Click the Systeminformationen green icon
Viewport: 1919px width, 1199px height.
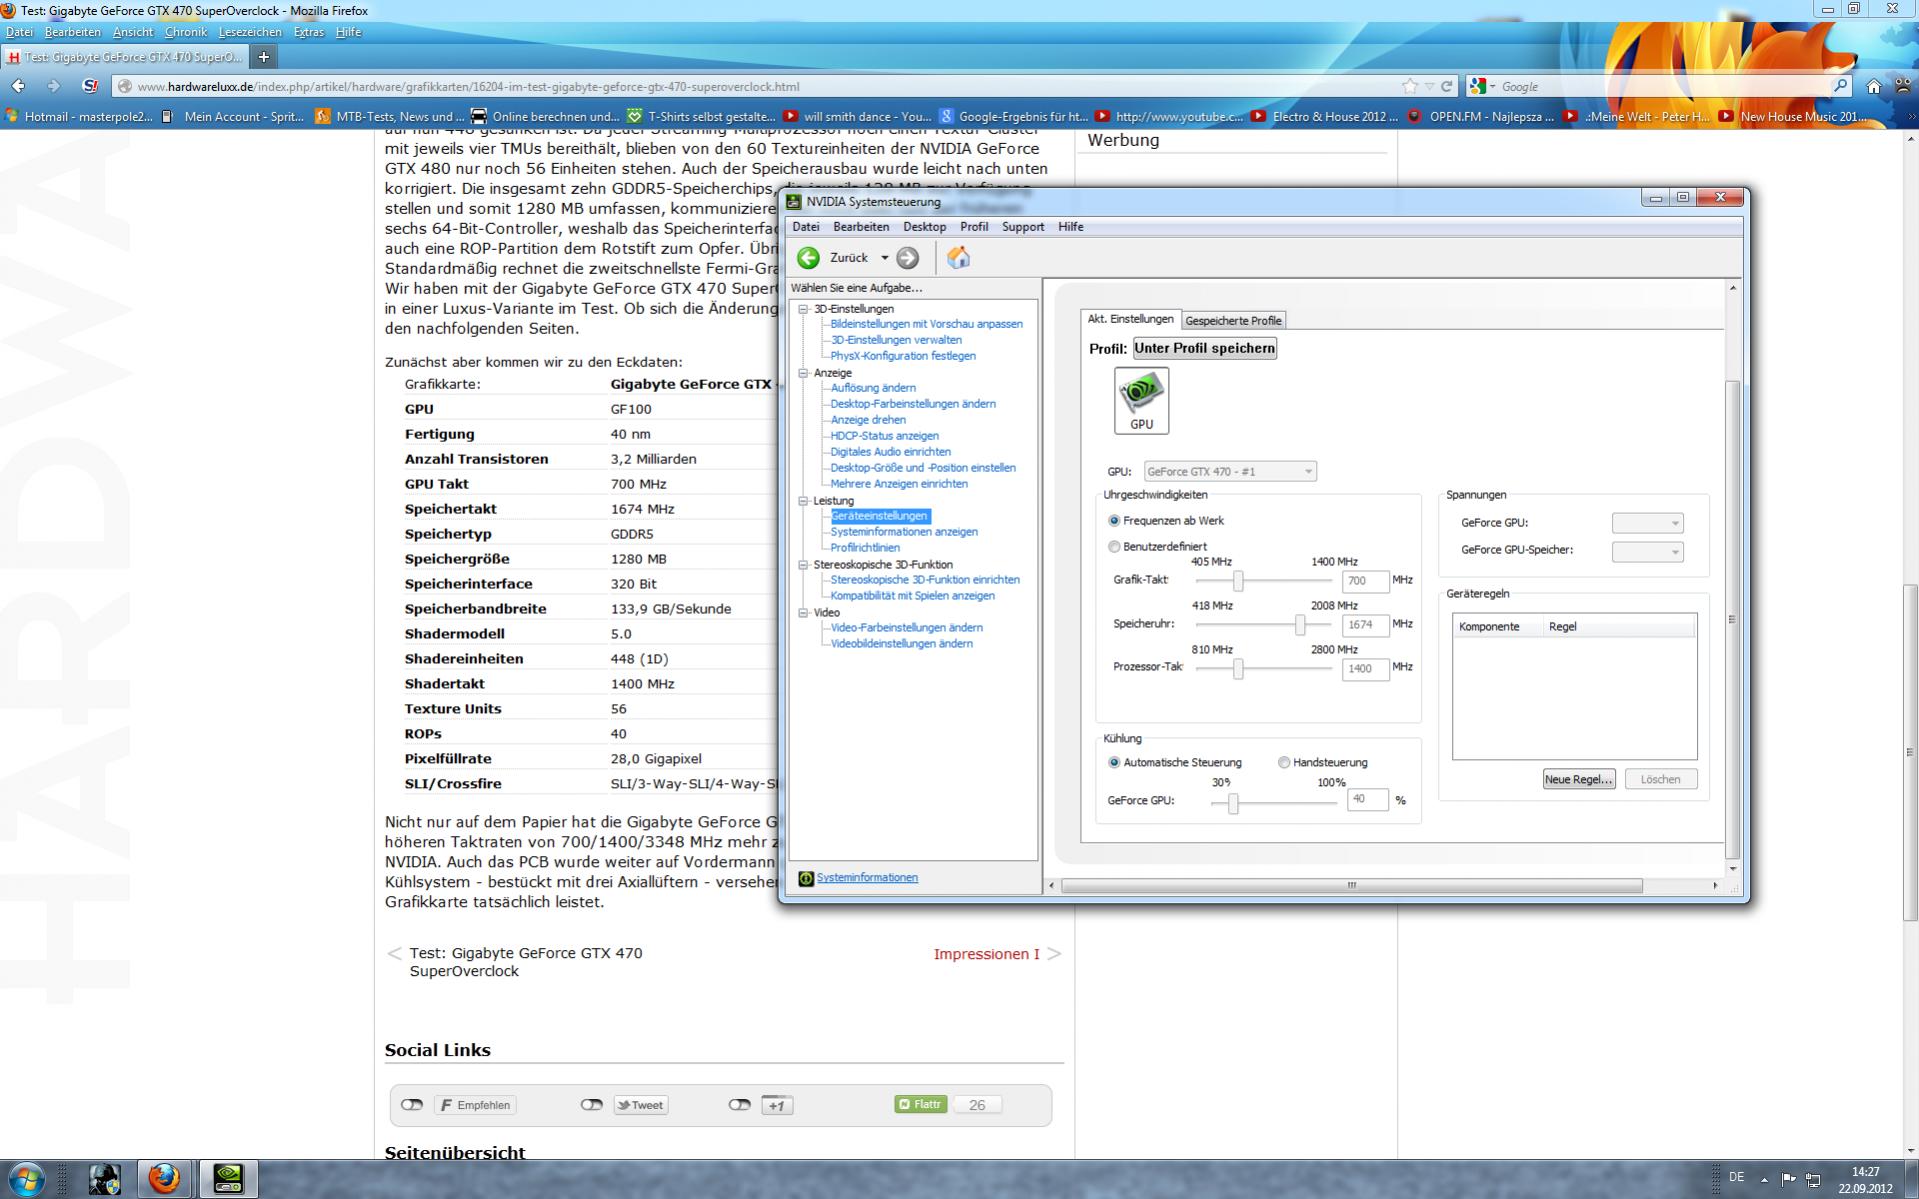(x=805, y=878)
